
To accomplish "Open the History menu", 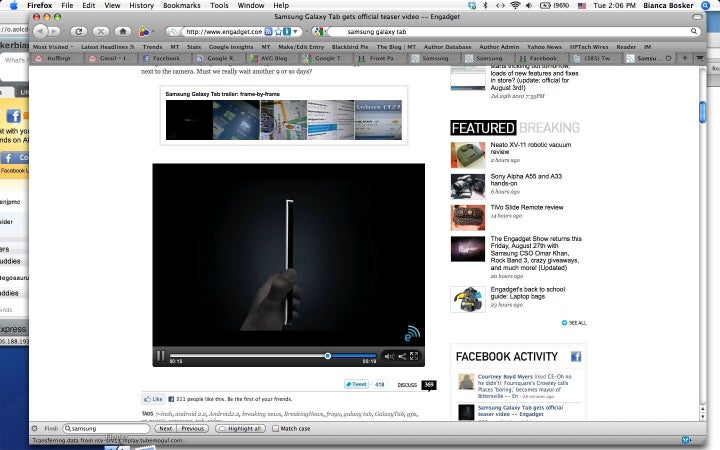I will tap(141, 6).
